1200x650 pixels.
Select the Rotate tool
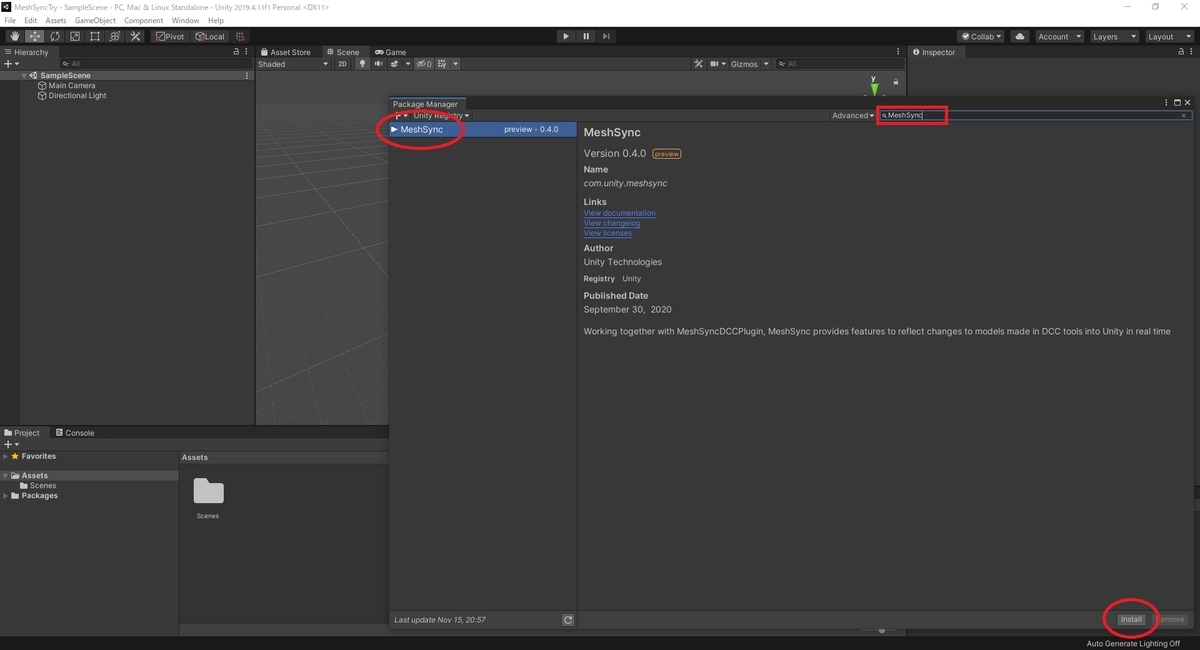55,36
